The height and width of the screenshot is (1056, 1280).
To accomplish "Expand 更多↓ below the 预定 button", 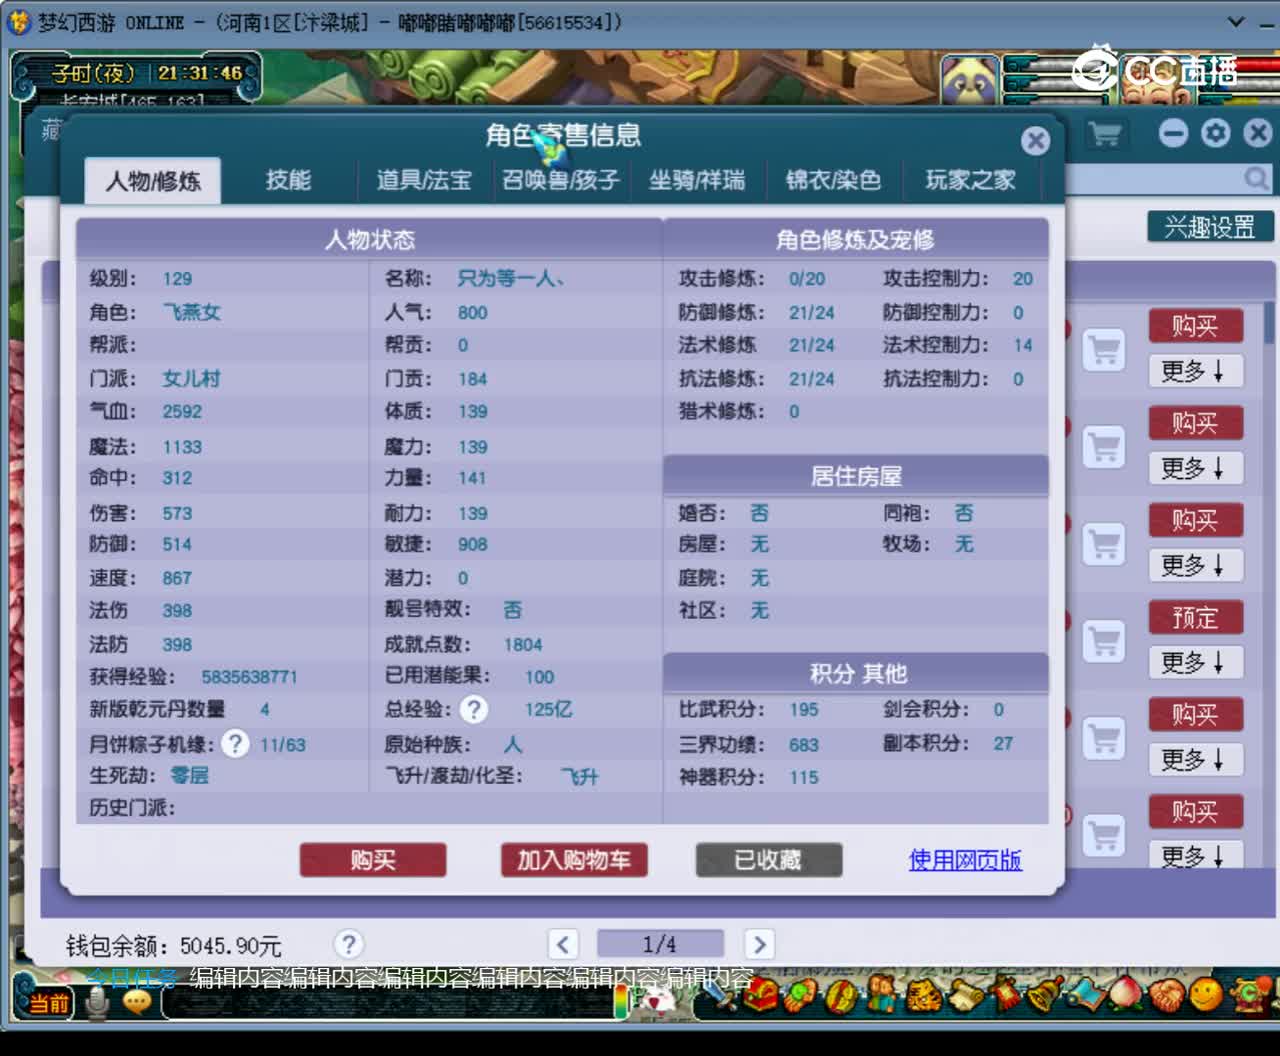I will pos(1194,662).
